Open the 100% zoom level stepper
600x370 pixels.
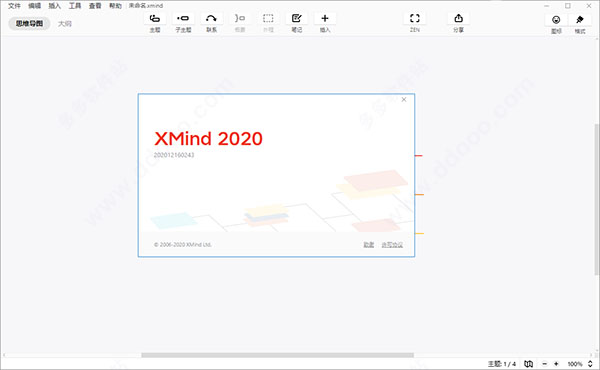[x=590, y=363]
